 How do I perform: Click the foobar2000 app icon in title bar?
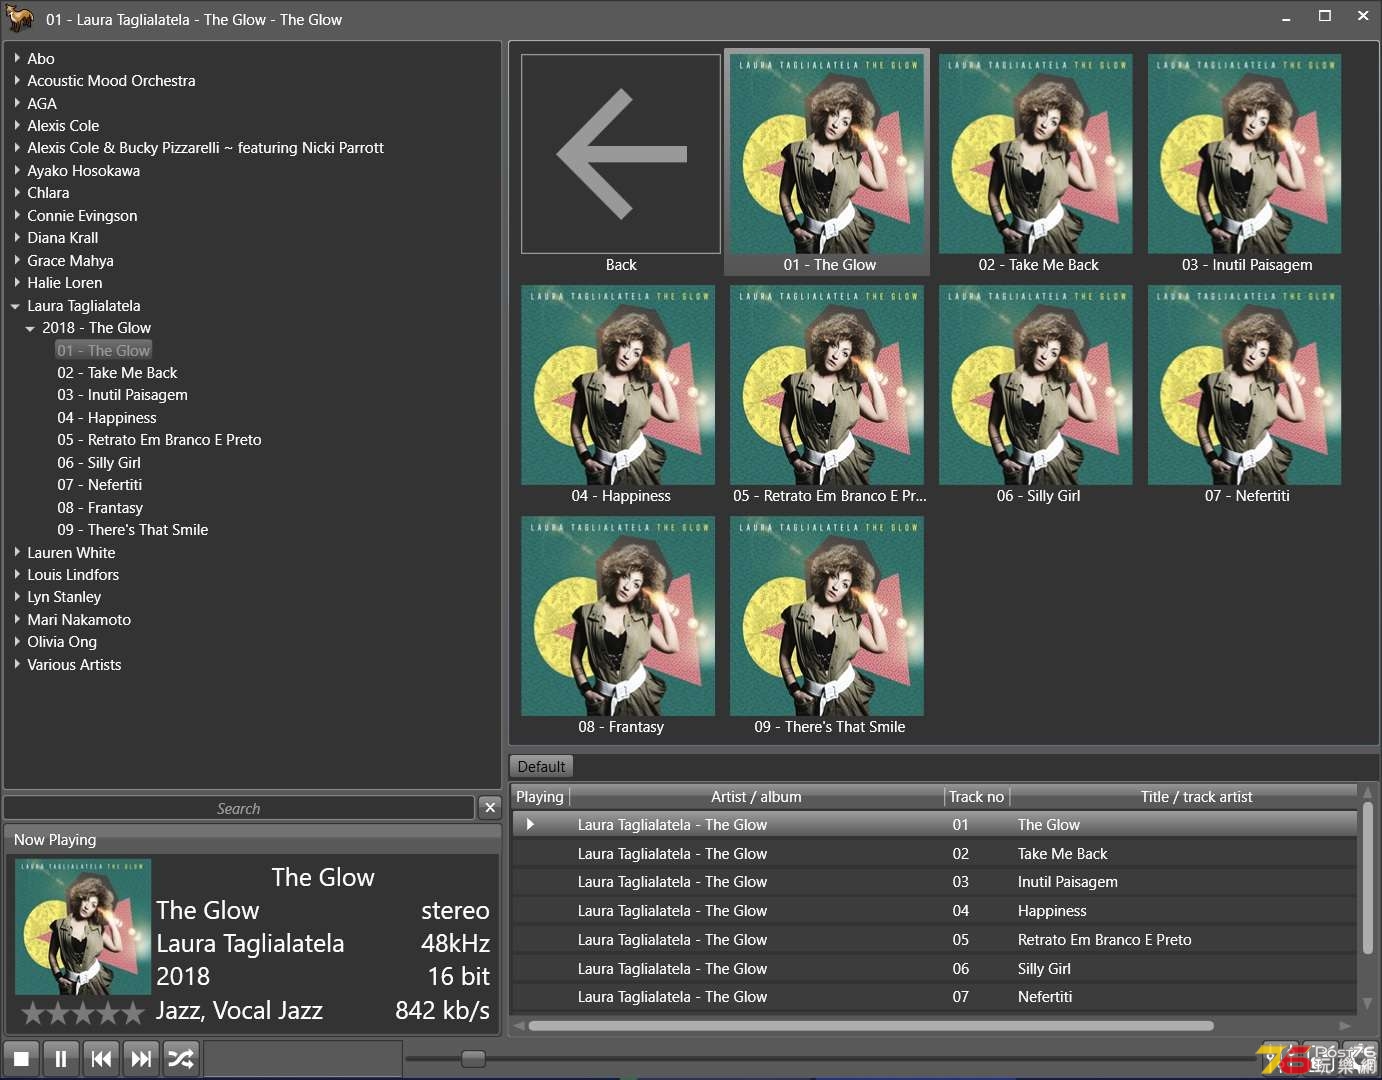(20, 18)
